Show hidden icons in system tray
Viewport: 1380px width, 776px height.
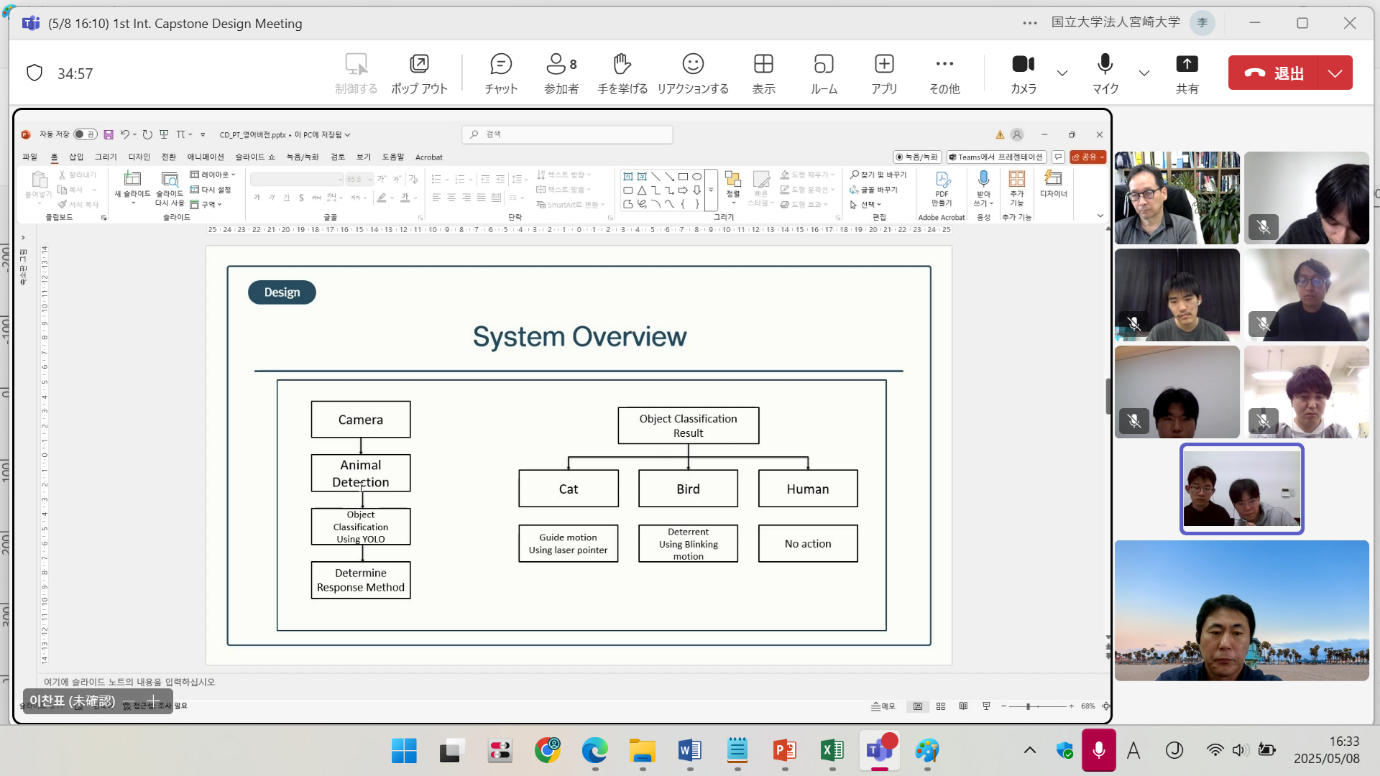tap(1030, 750)
